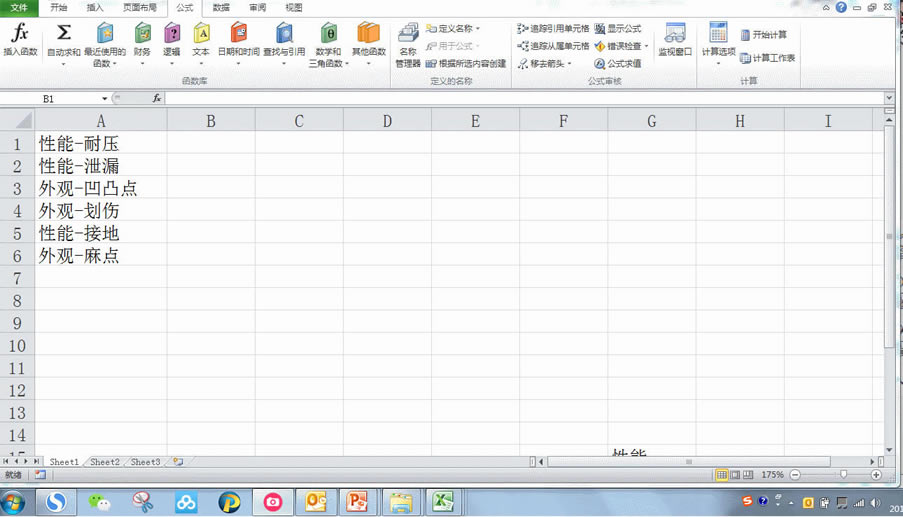Screen dimensions: 903x517
Task: Click Calculate Sheet (计算工作表)
Action: [768, 58]
